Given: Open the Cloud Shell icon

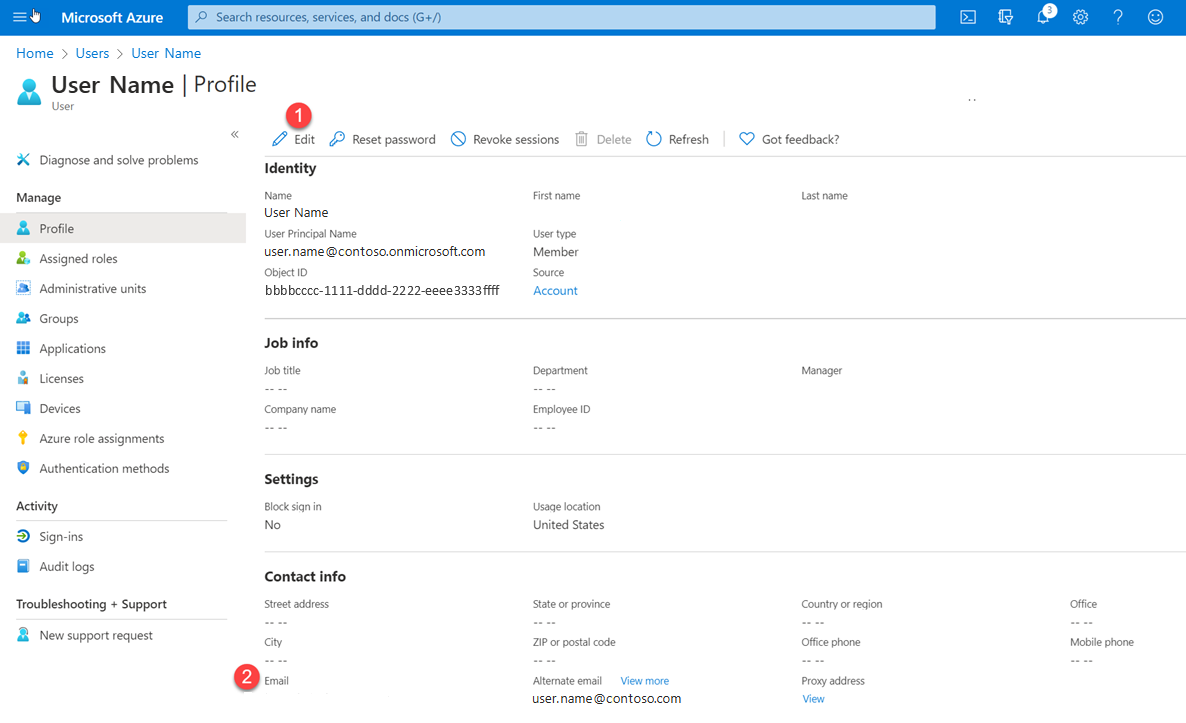Looking at the screenshot, I should click(967, 16).
